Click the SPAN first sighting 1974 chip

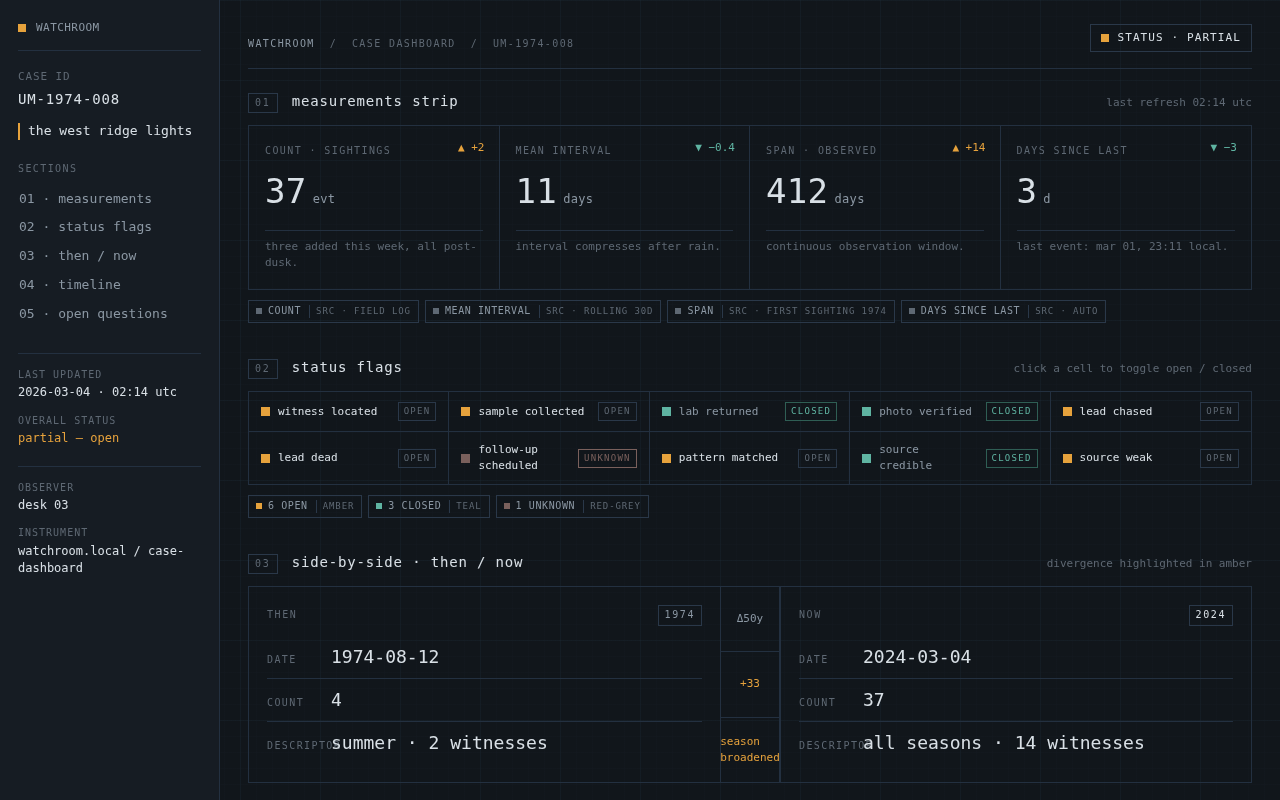tap(781, 311)
